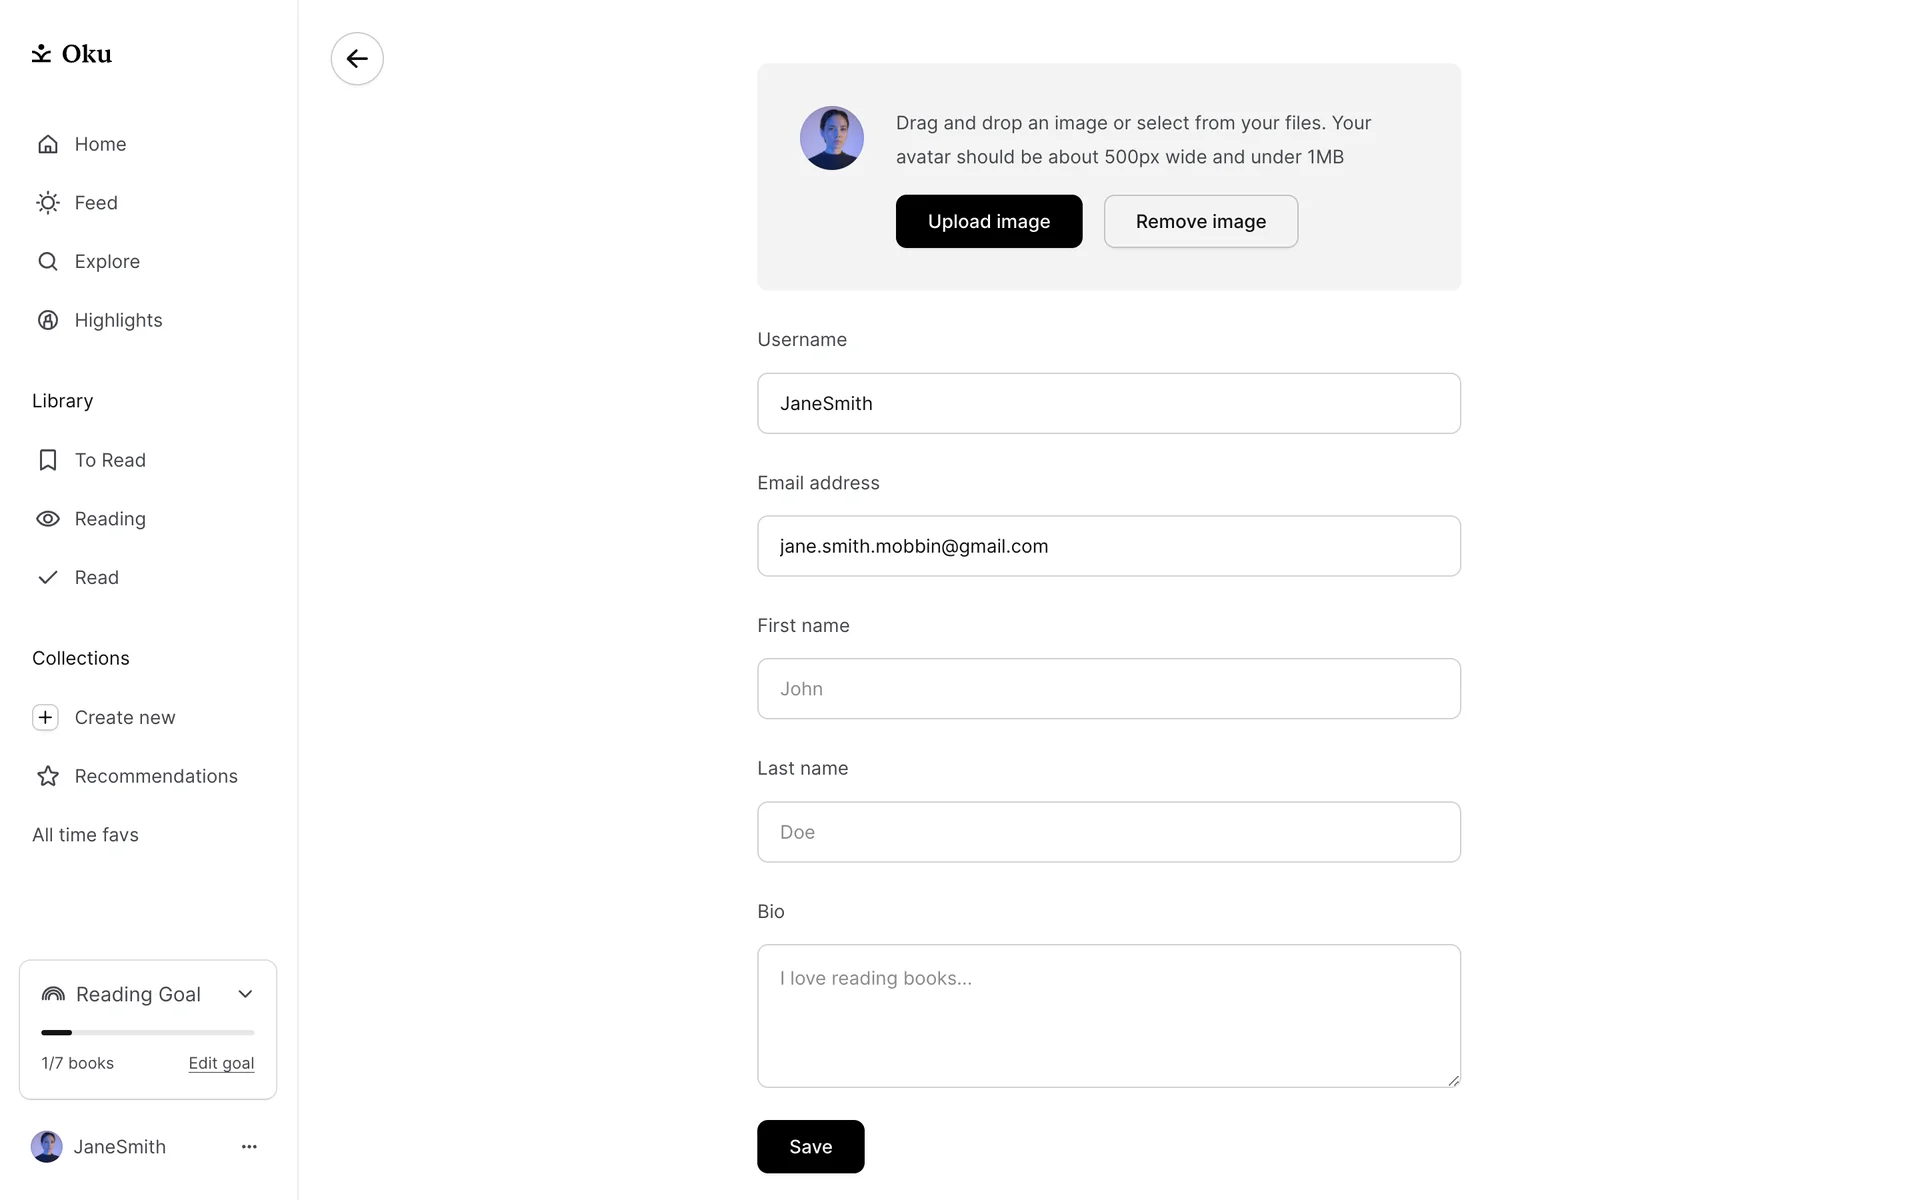
Task: Click the Explore magnifier icon
Action: click(x=48, y=262)
